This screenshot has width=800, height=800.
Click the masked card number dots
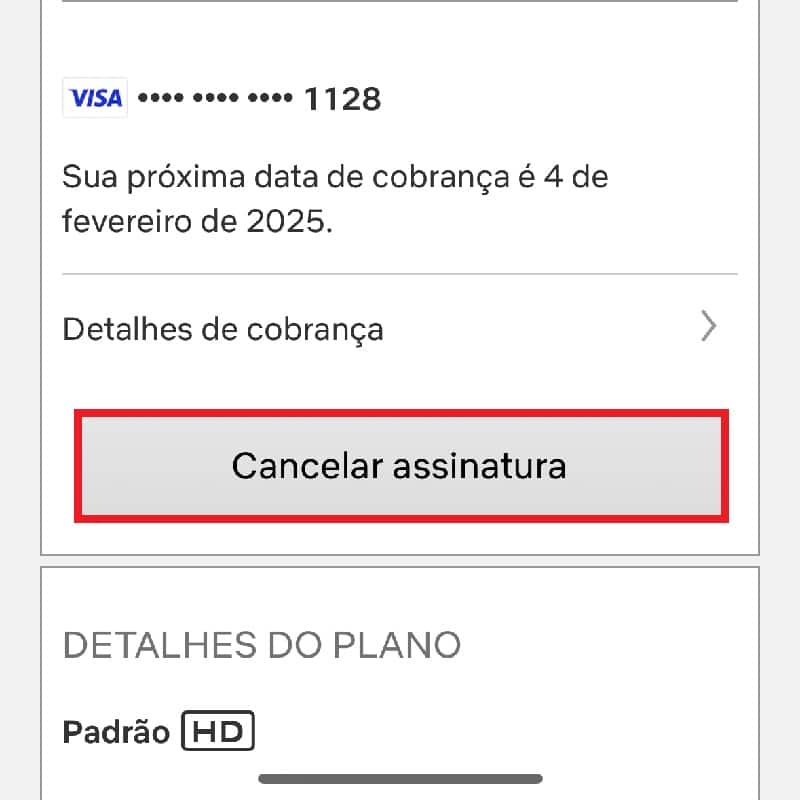tap(215, 97)
